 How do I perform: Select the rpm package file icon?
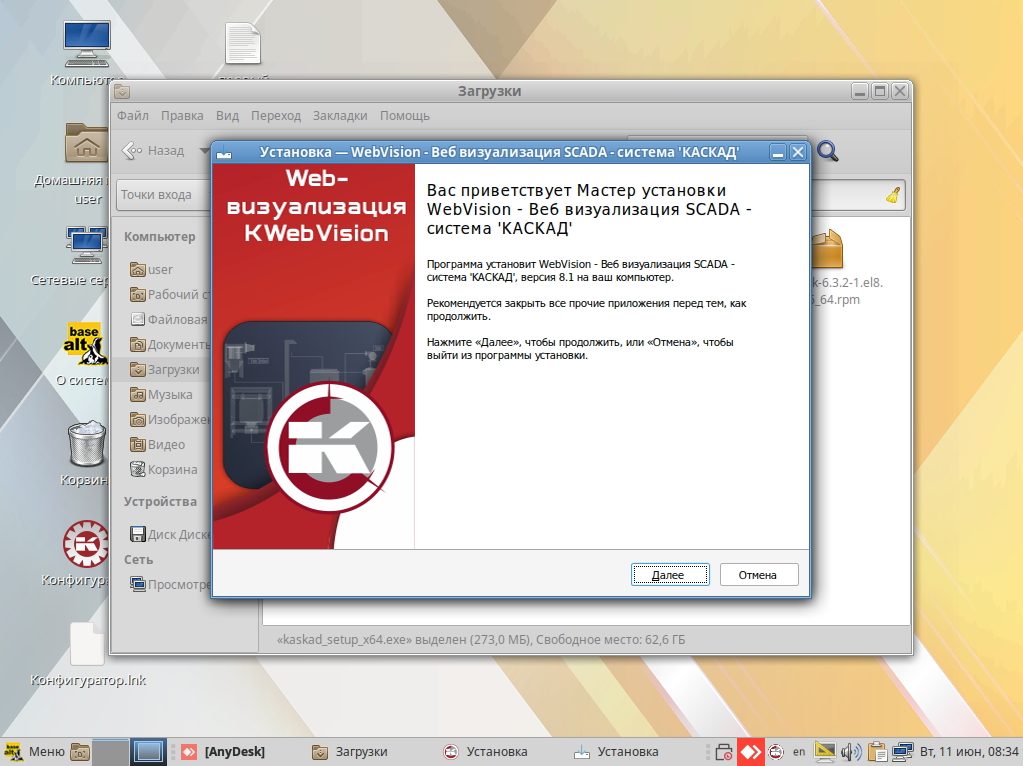click(x=826, y=250)
